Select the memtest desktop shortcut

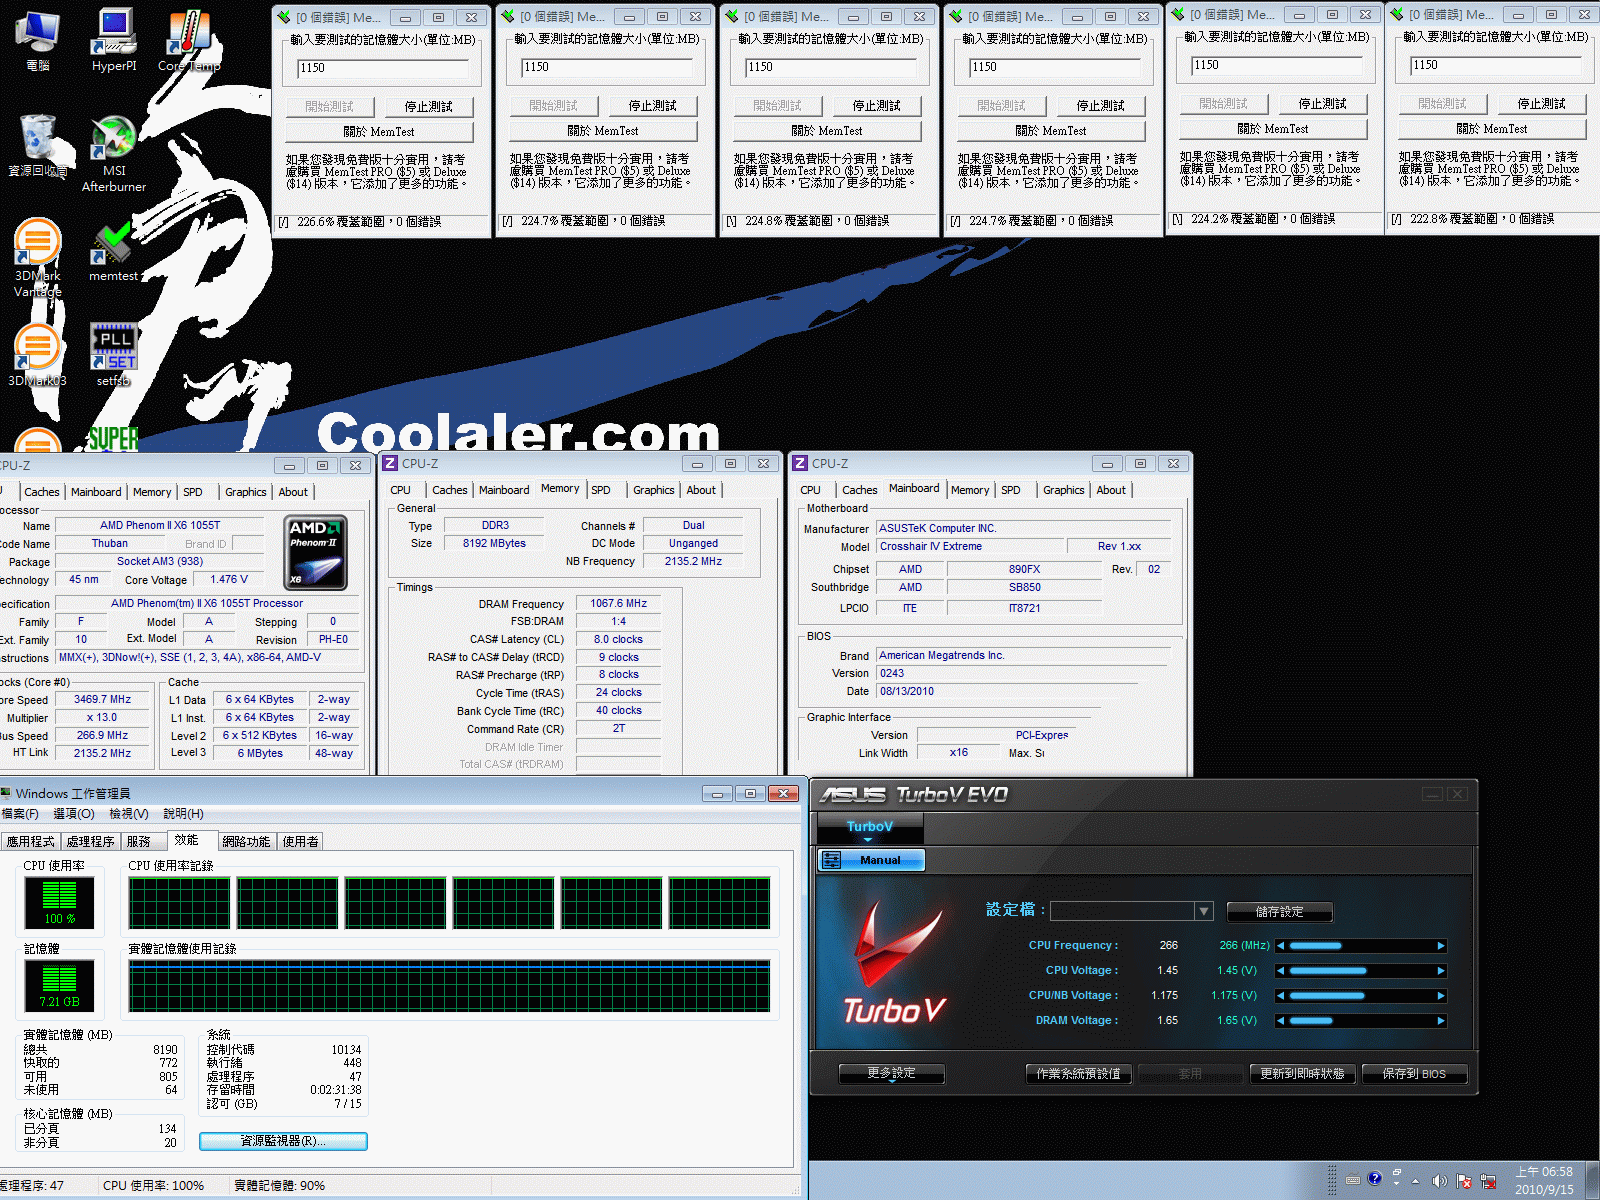click(x=114, y=251)
